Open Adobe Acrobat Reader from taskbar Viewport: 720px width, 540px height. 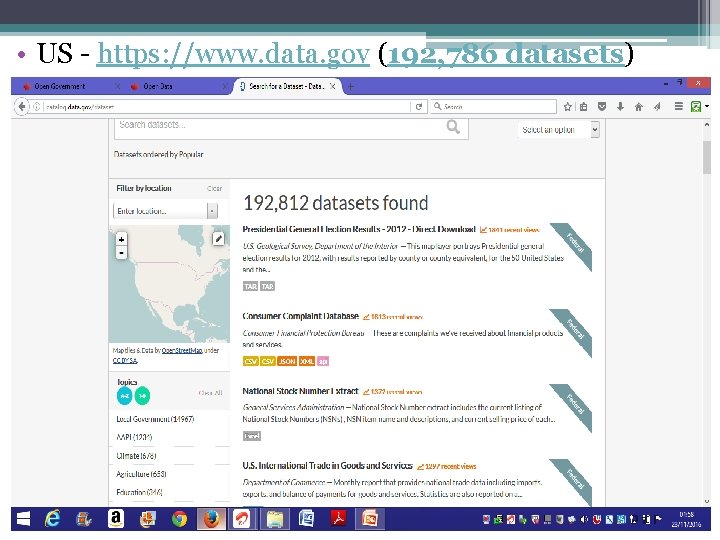338,519
